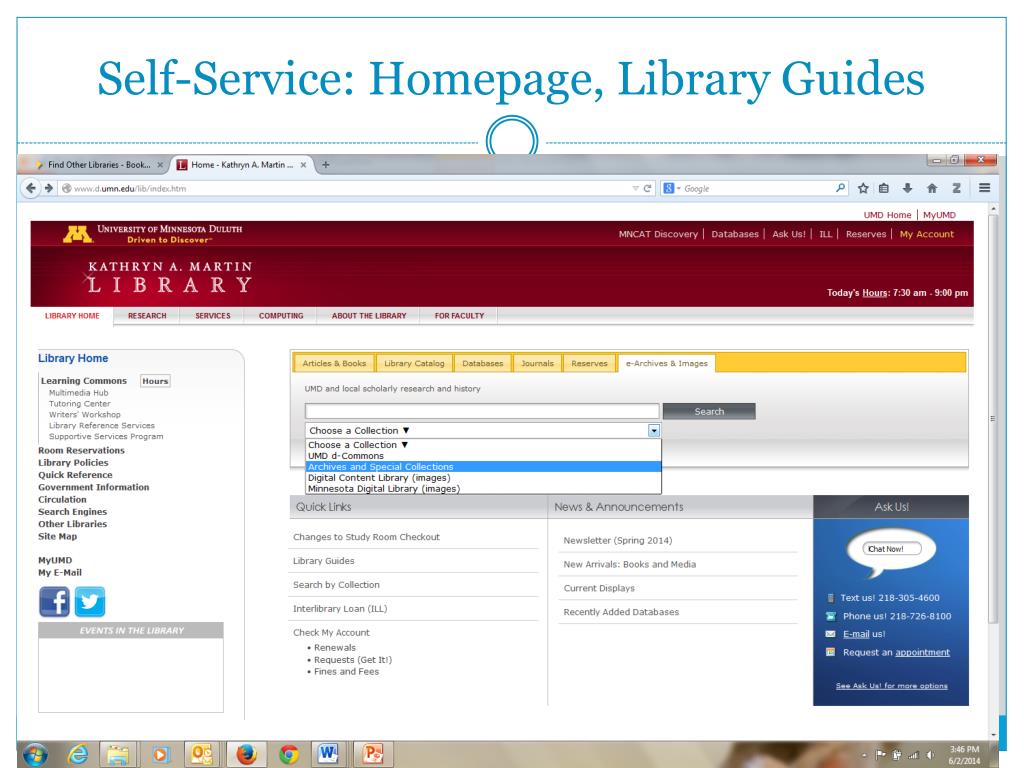Click the Hours button beside Learning Commons

[155, 381]
